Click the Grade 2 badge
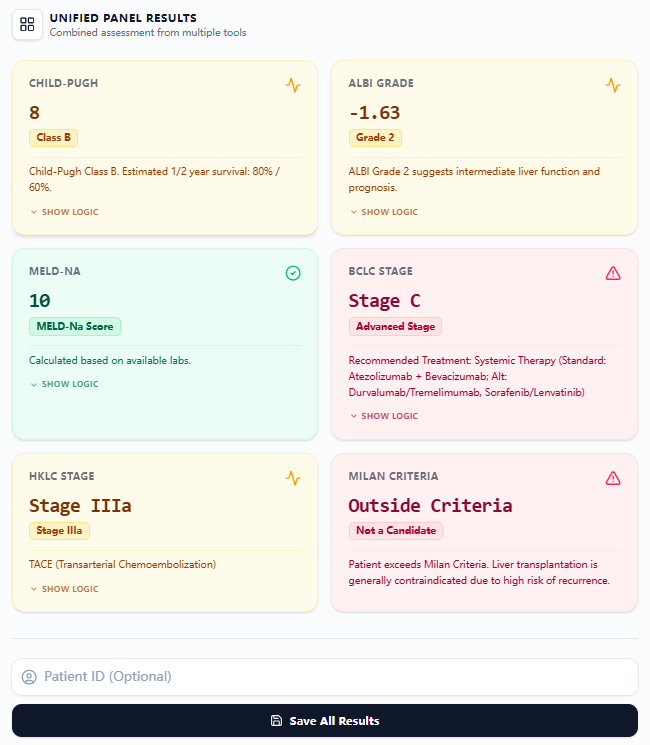 pyautogui.click(x=375, y=138)
